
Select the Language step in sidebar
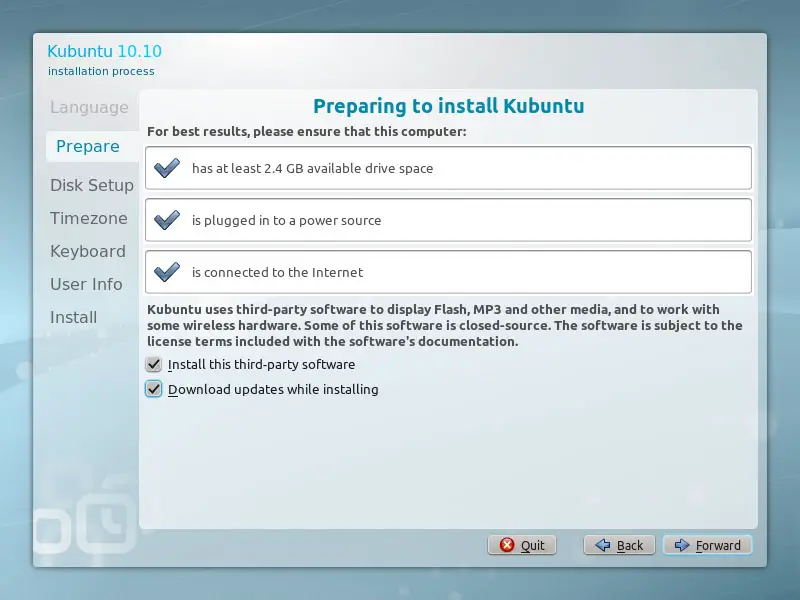coord(89,108)
